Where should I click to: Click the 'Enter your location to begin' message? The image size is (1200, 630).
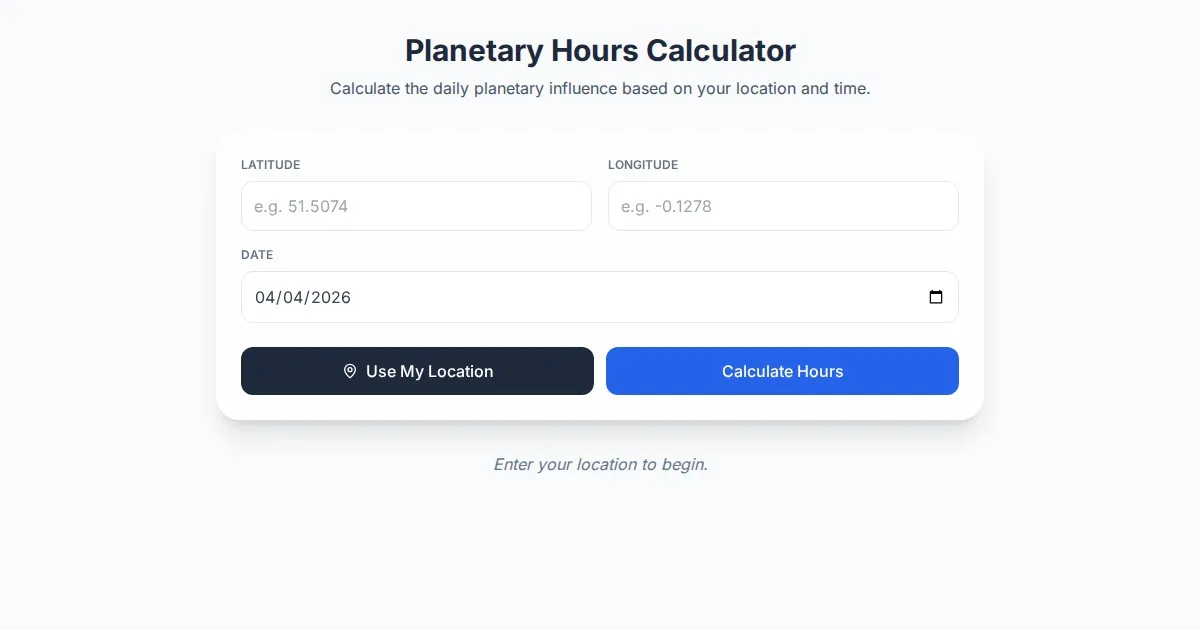point(600,464)
